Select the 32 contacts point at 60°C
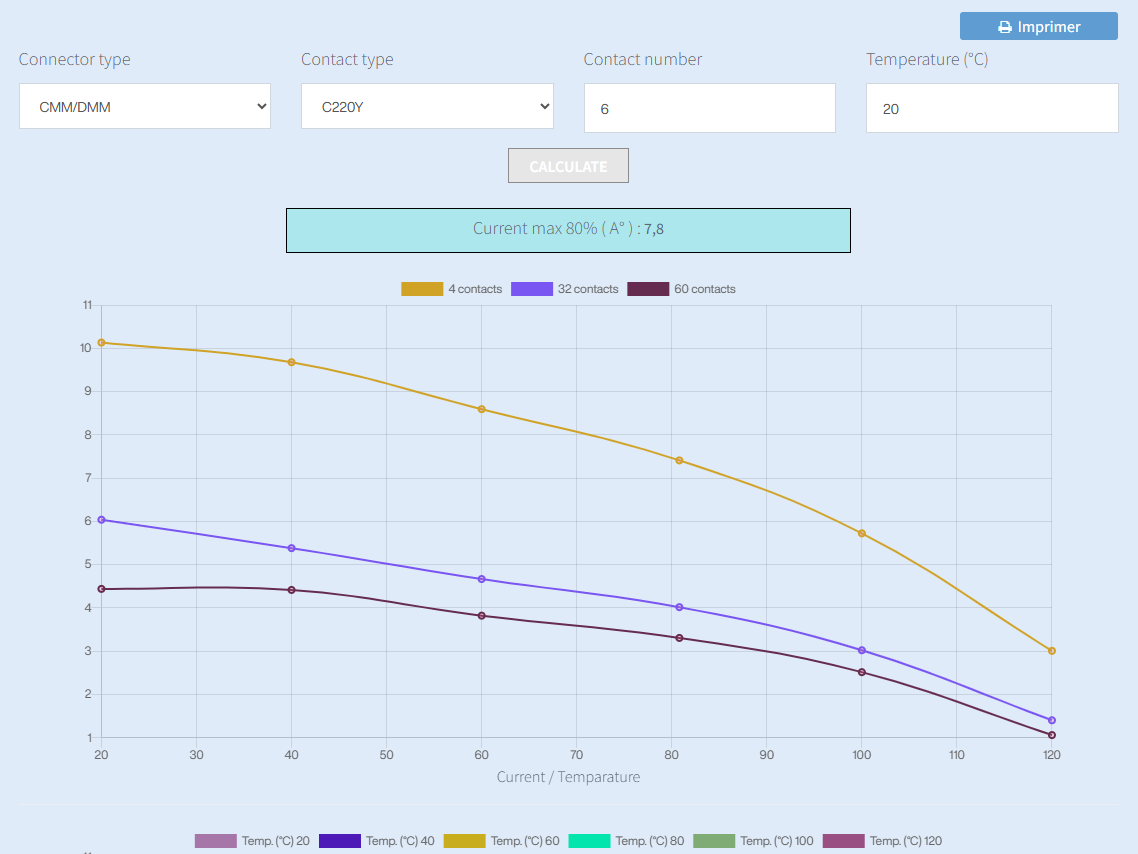 (x=481, y=579)
